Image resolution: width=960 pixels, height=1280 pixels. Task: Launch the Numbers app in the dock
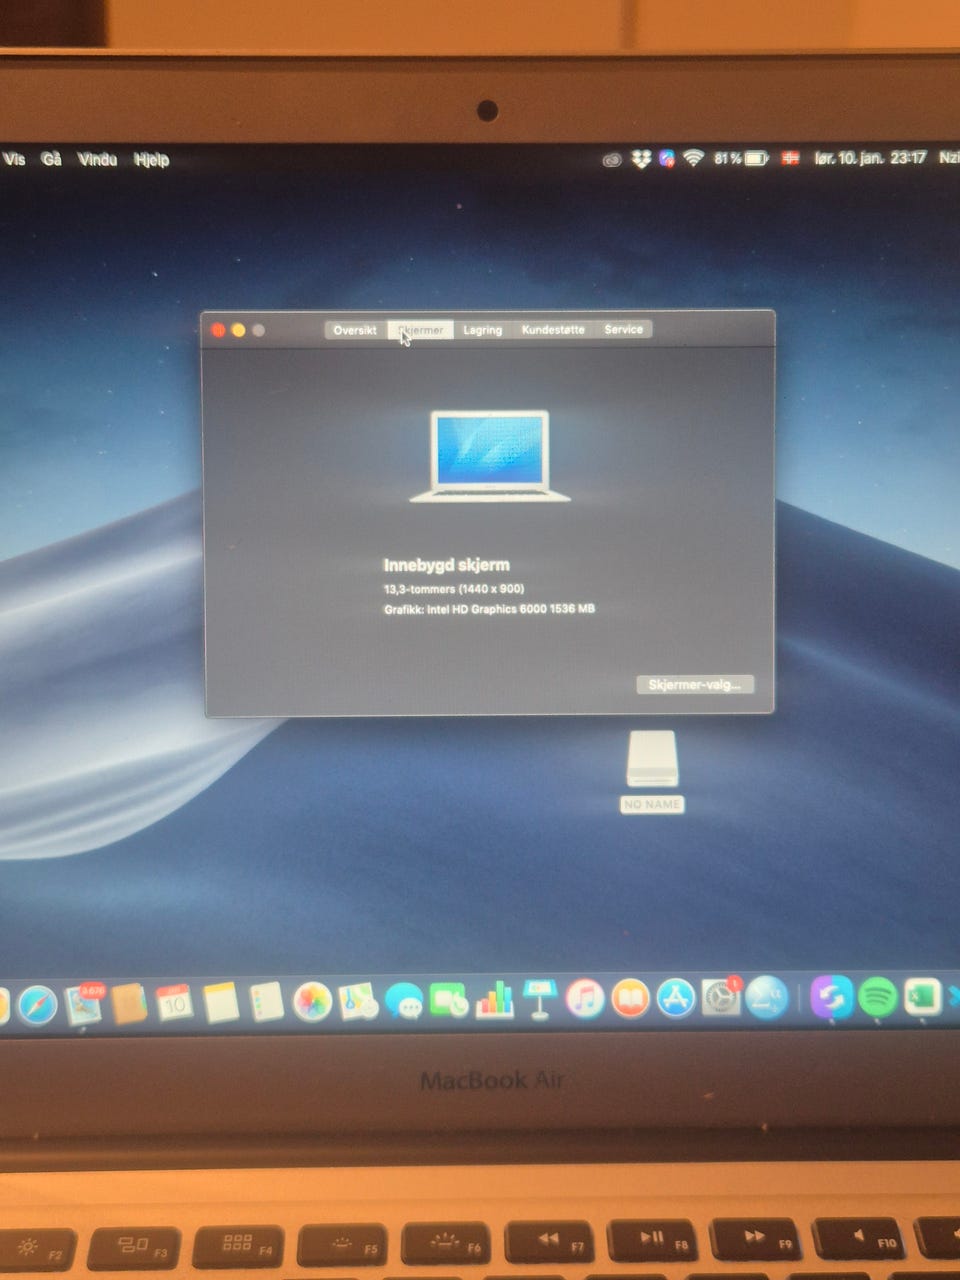tap(494, 1000)
